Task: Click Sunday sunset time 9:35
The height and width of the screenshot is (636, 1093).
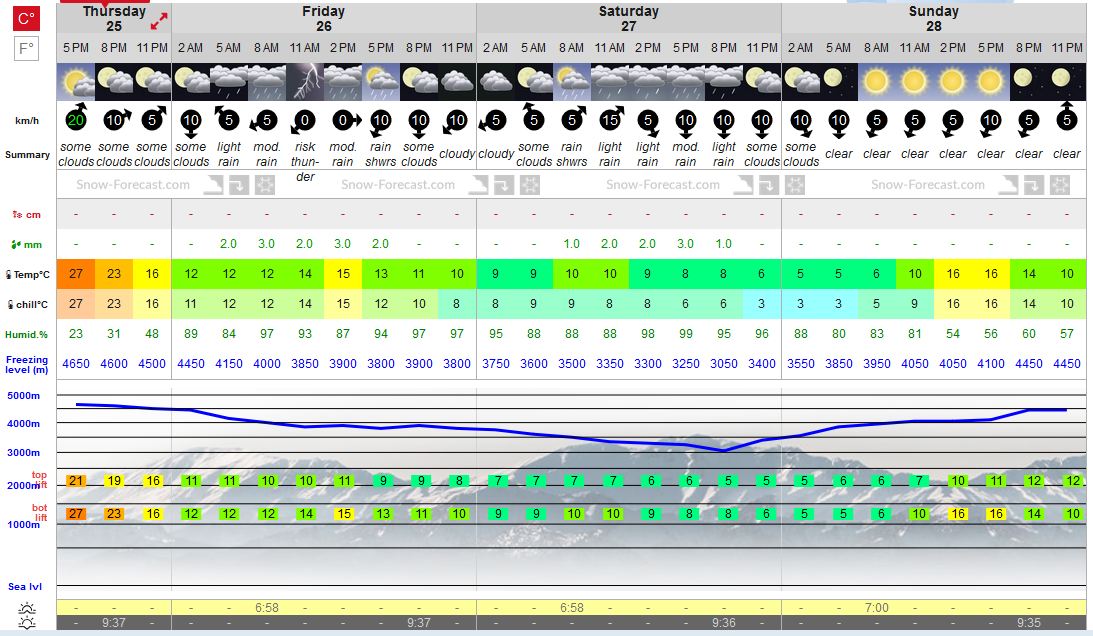Action: (1029, 623)
